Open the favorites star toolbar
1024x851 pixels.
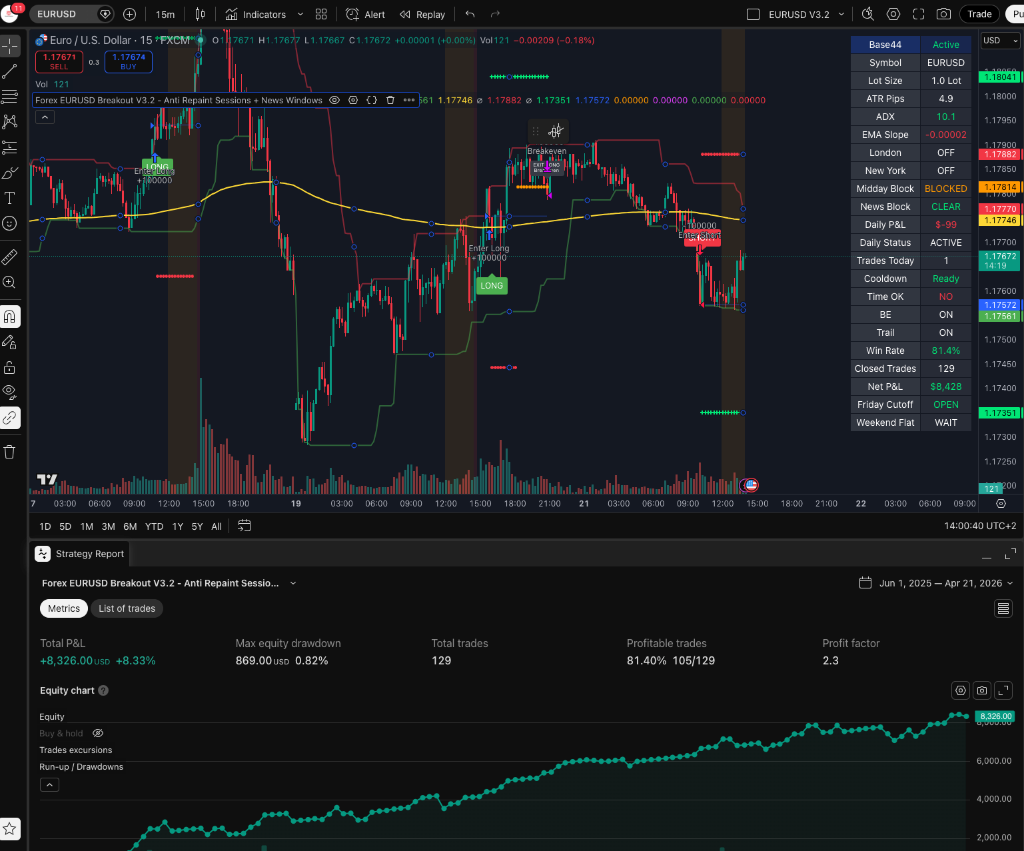point(10,829)
